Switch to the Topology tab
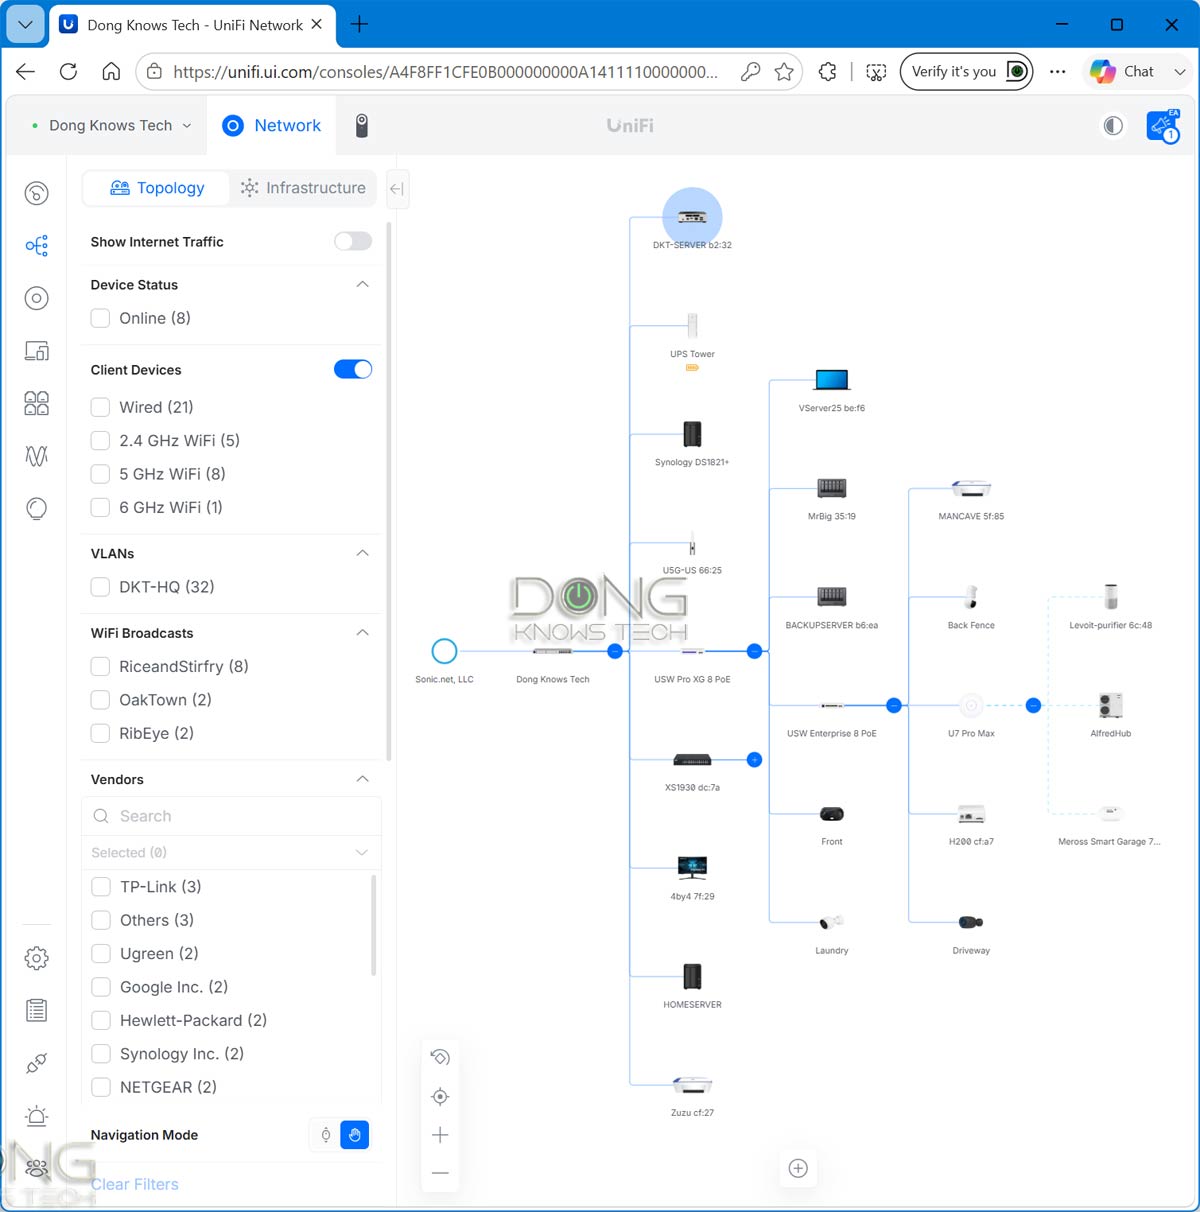The width and height of the screenshot is (1200, 1212). 157,188
